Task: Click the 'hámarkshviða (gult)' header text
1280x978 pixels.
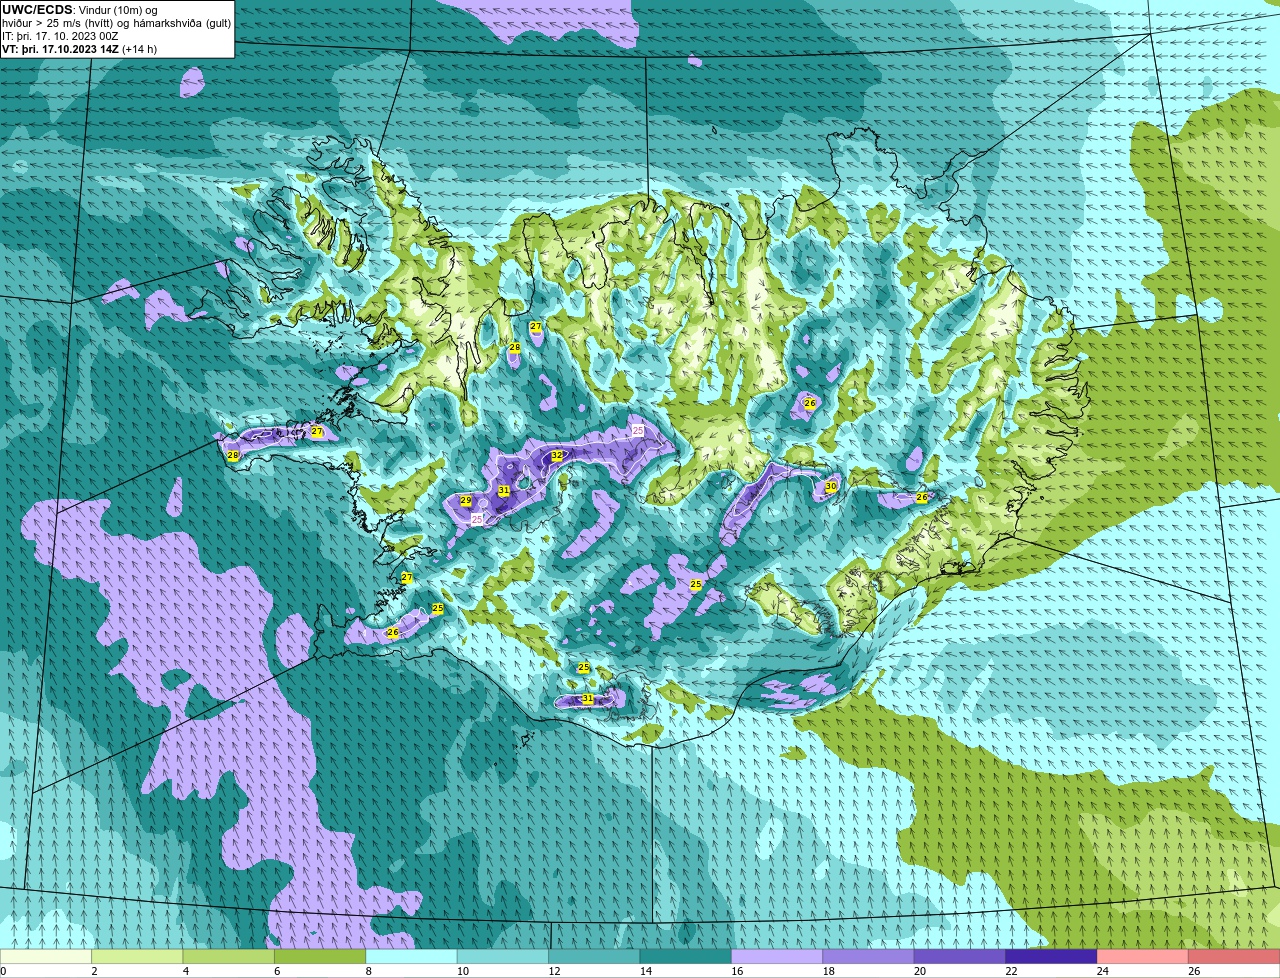Action: (x=181, y=23)
